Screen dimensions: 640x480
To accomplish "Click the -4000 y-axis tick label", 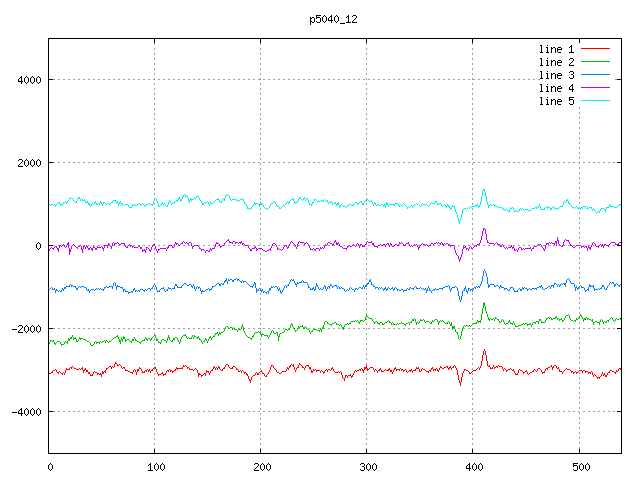I will [x=24, y=412].
